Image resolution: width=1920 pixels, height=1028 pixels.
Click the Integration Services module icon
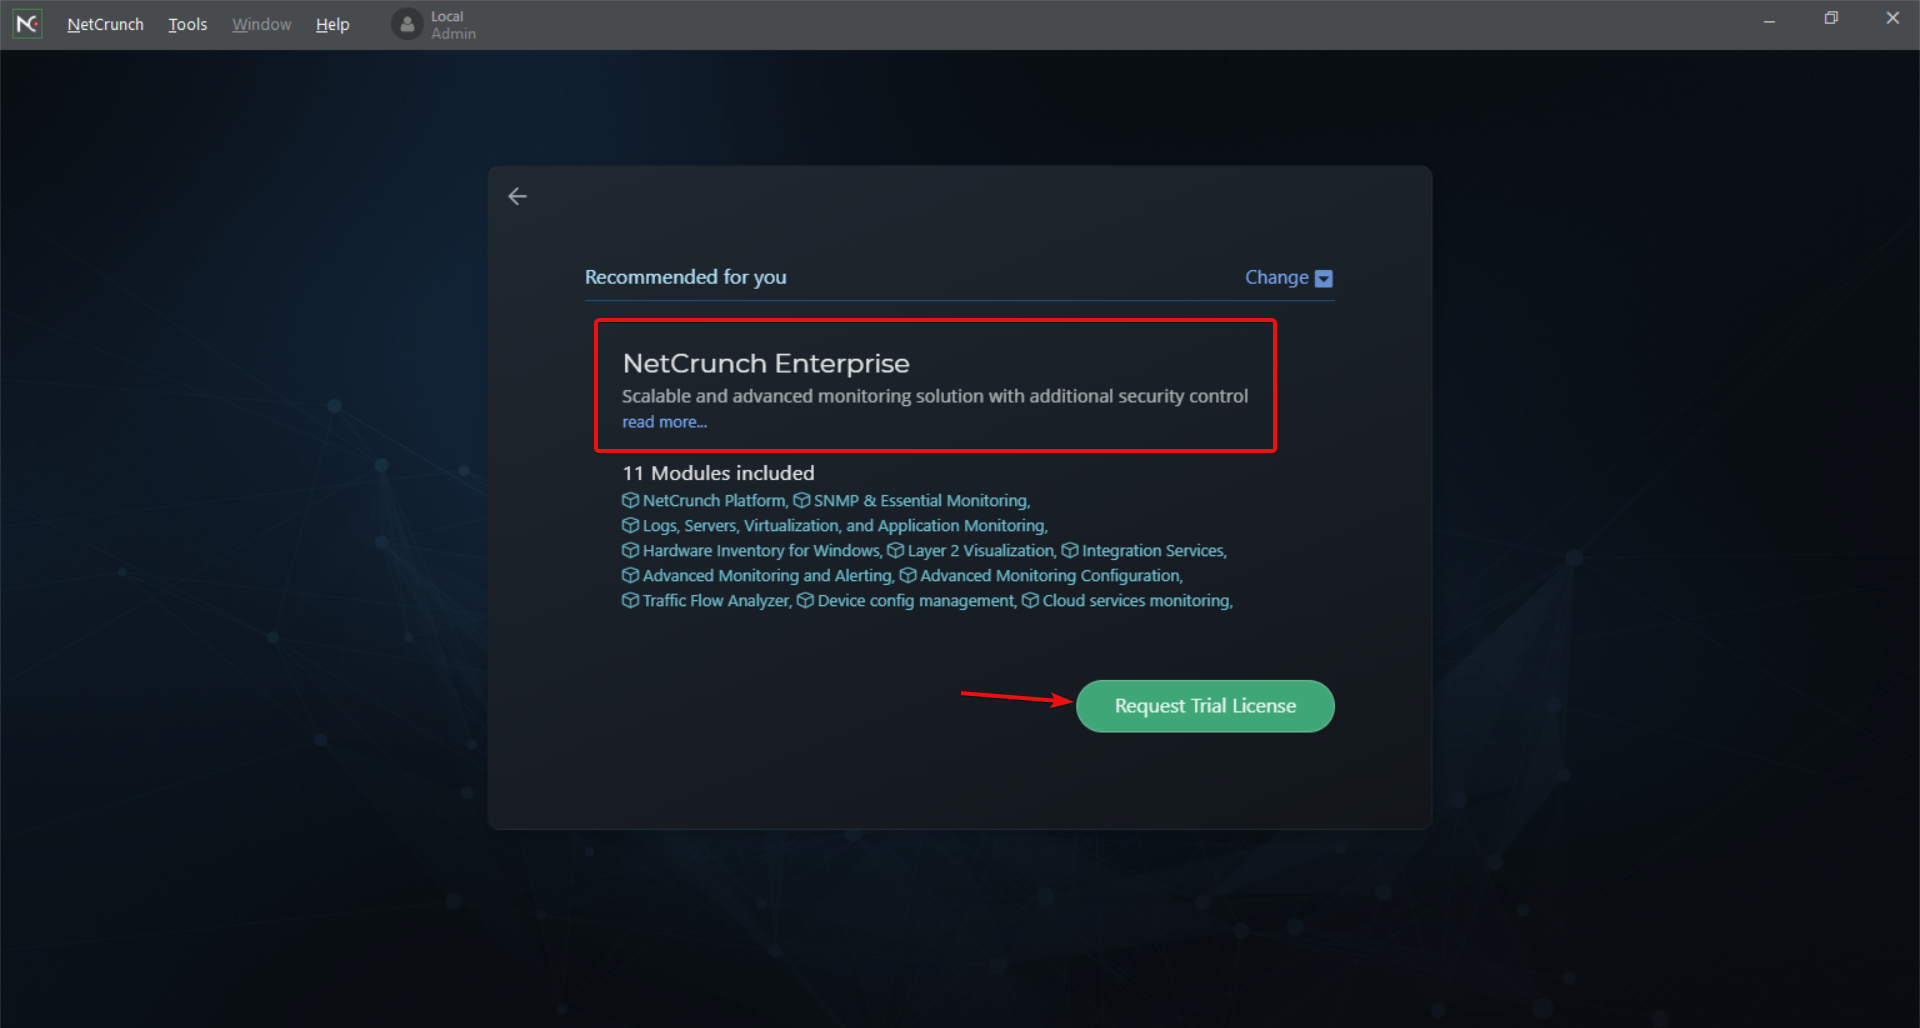click(1069, 550)
